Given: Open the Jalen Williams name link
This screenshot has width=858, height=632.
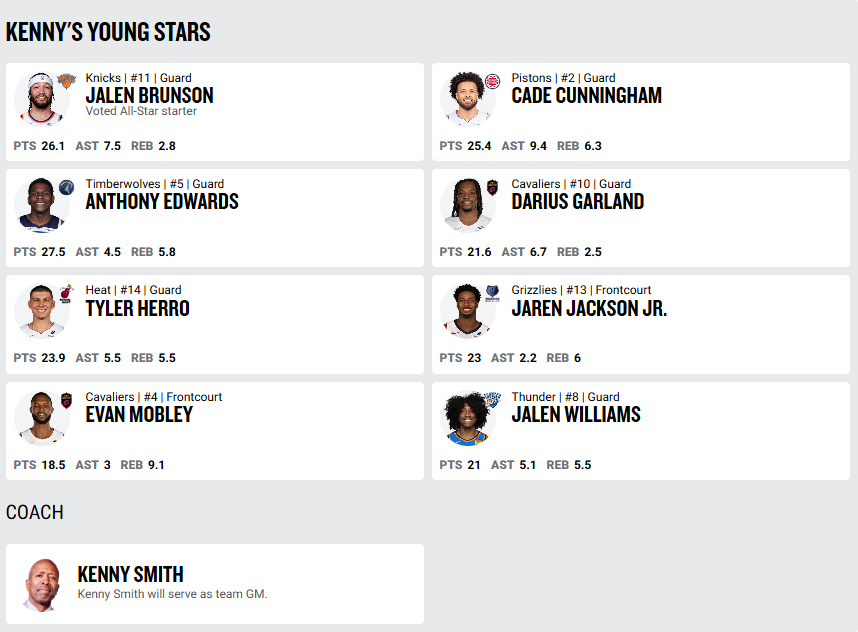Looking at the screenshot, I should (x=576, y=415).
